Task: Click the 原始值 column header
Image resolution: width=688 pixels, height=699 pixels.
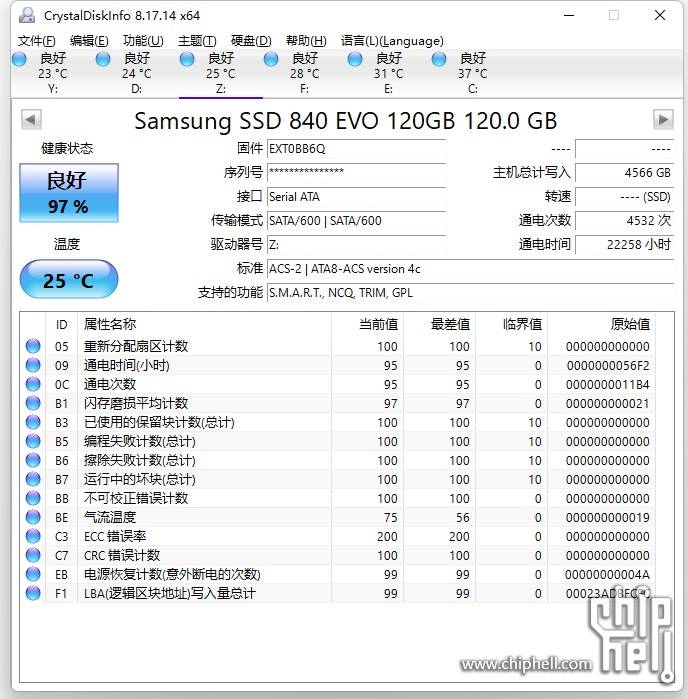Action: [601, 324]
